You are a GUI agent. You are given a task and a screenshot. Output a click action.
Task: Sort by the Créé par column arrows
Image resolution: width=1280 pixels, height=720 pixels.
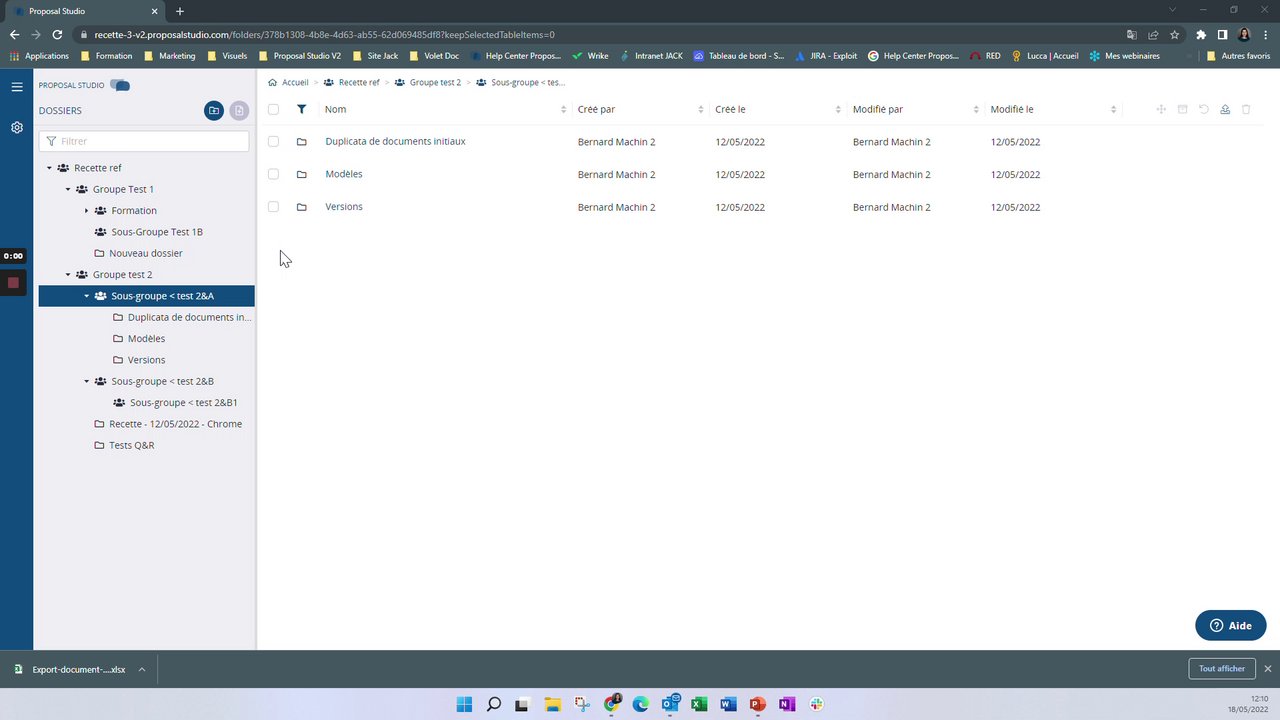[x=700, y=109]
